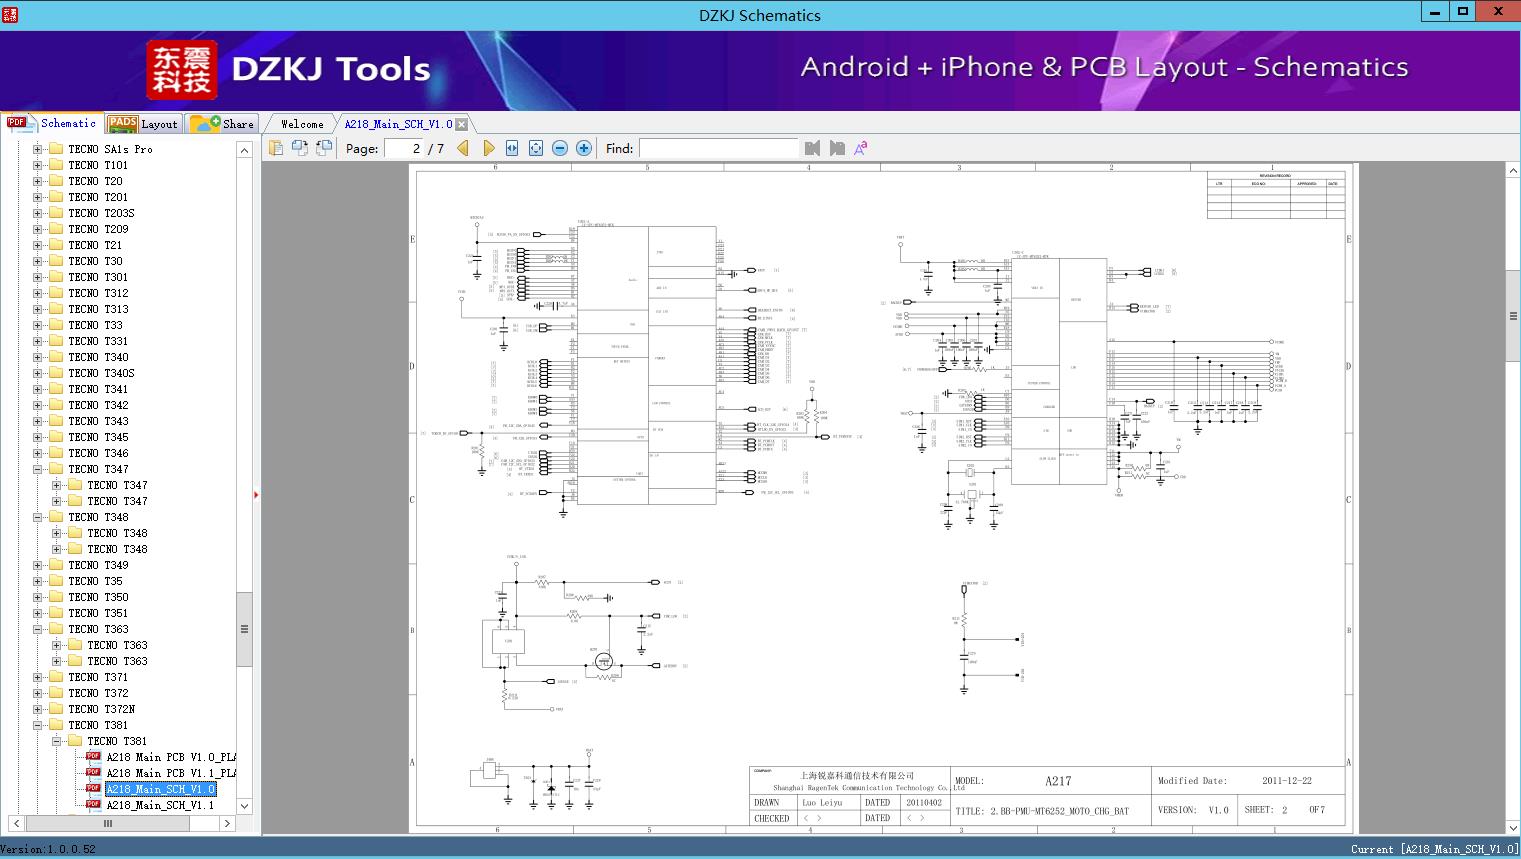Click the find previous icon
1521x859 pixels.
pos(812,148)
